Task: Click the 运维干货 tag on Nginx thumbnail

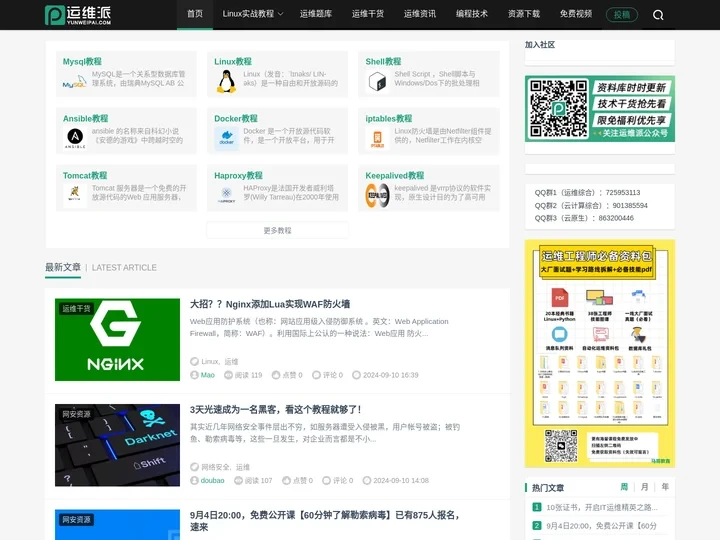Action: [x=76, y=309]
